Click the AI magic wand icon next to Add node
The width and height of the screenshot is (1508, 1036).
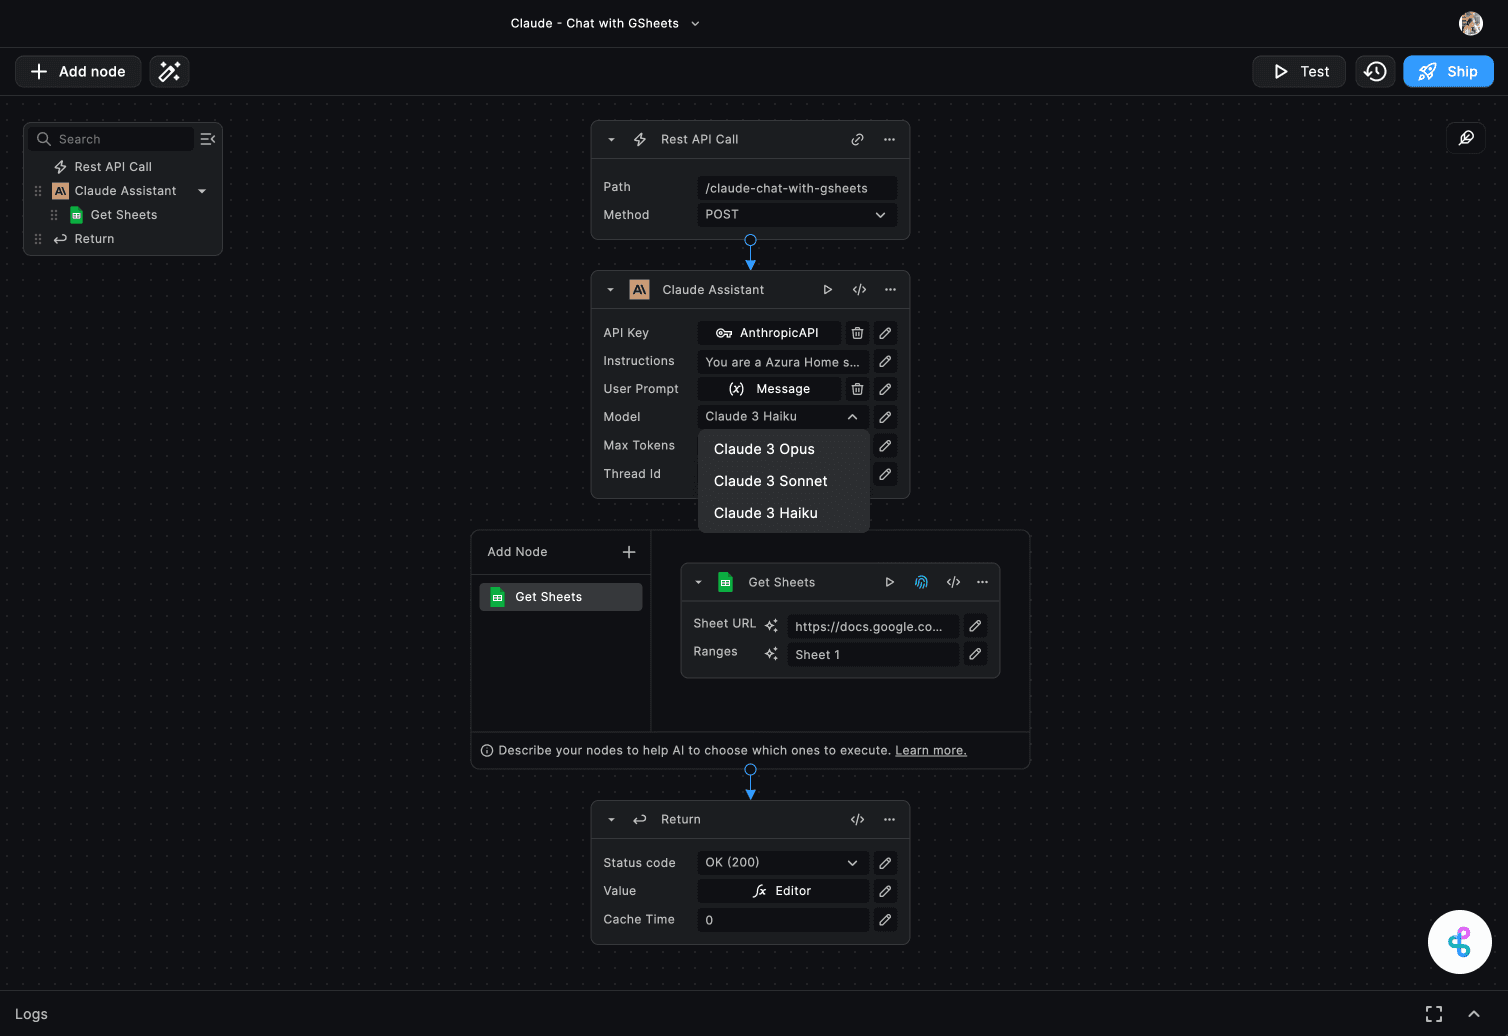coord(168,71)
